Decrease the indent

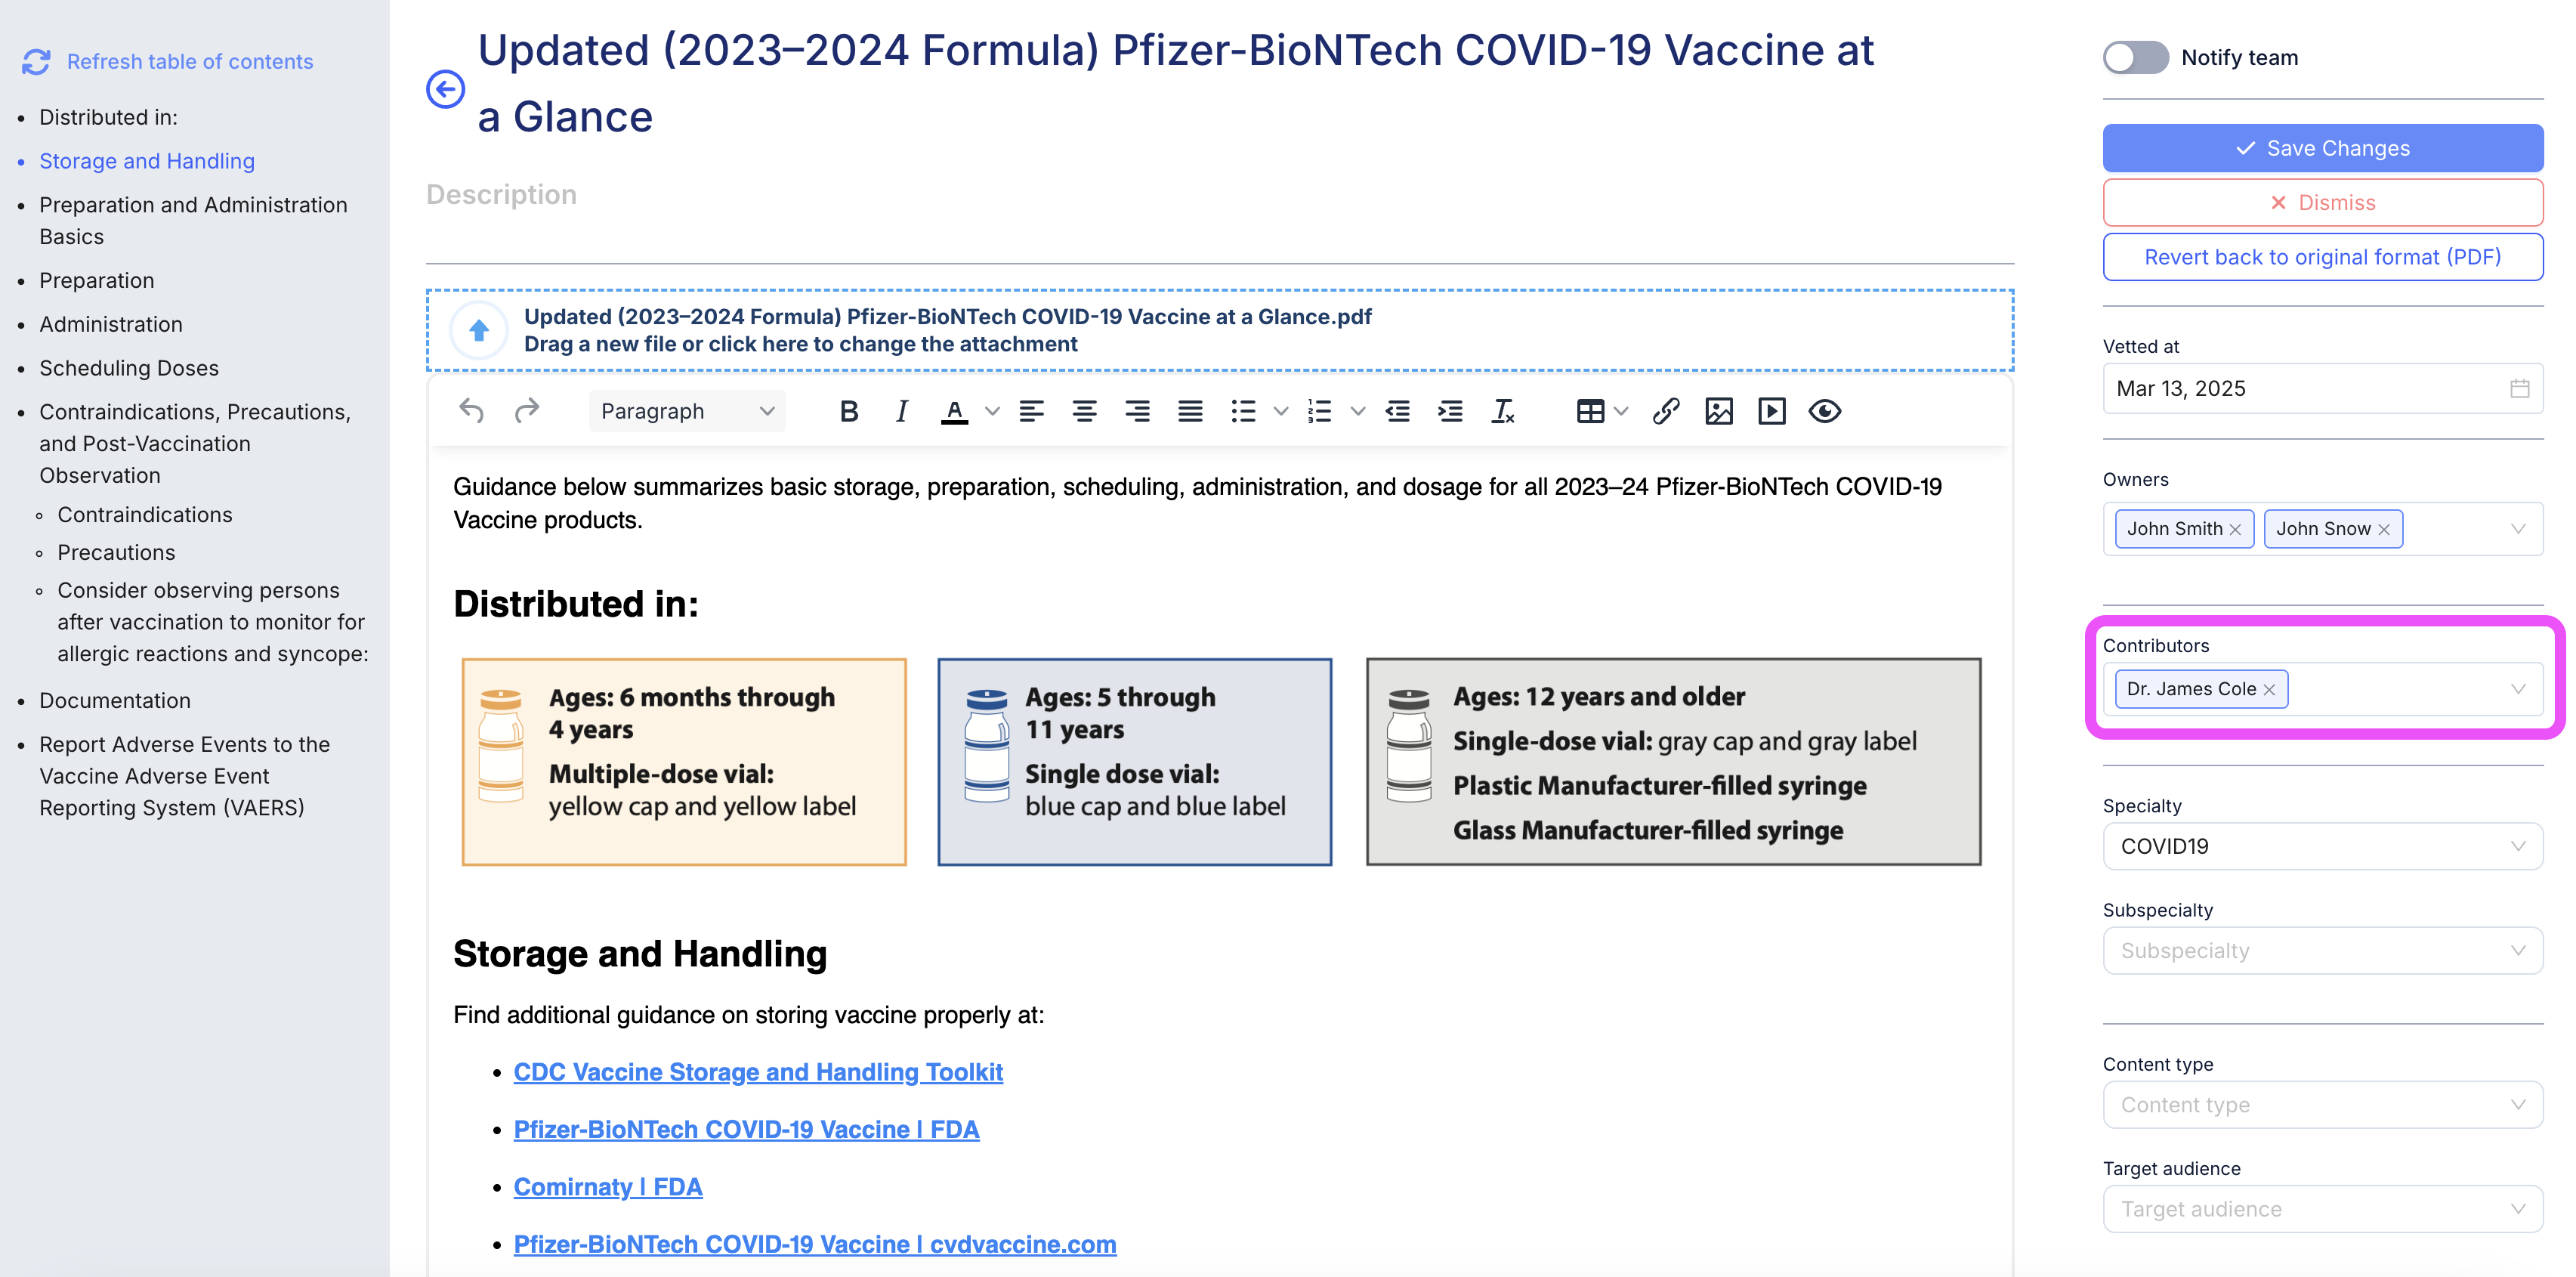[1398, 411]
